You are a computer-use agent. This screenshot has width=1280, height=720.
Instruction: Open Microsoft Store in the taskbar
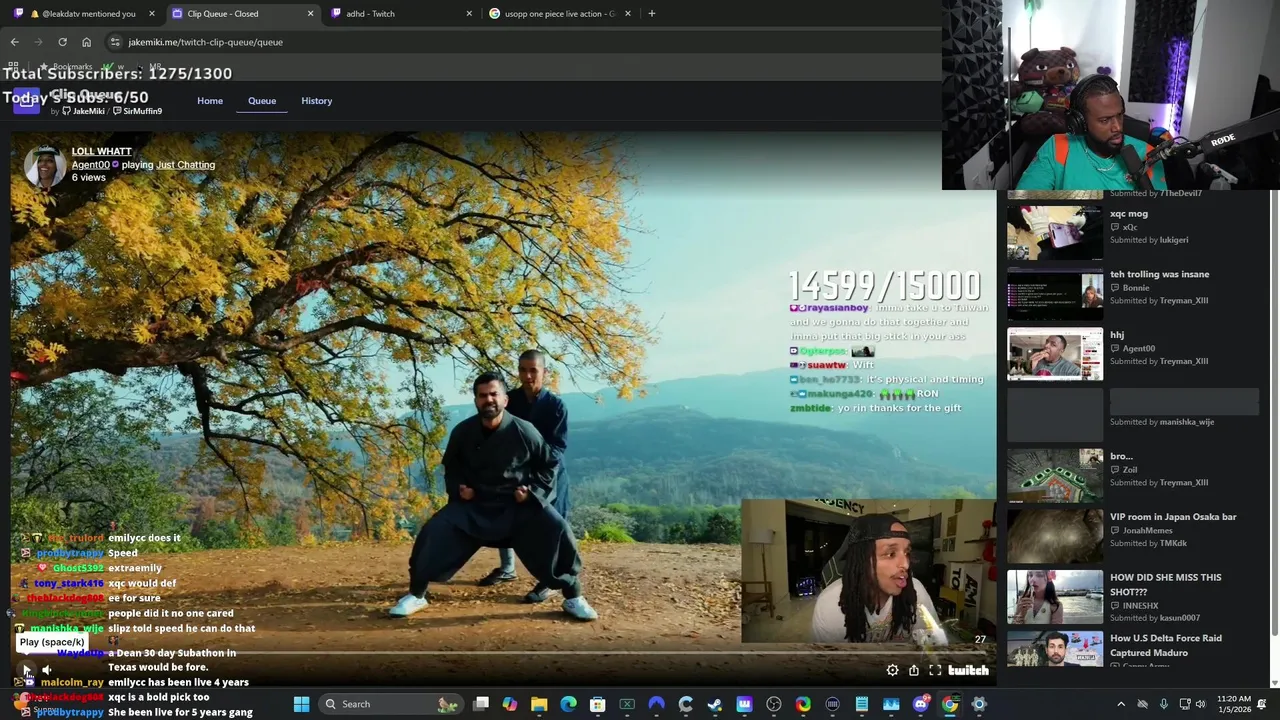click(x=598, y=704)
